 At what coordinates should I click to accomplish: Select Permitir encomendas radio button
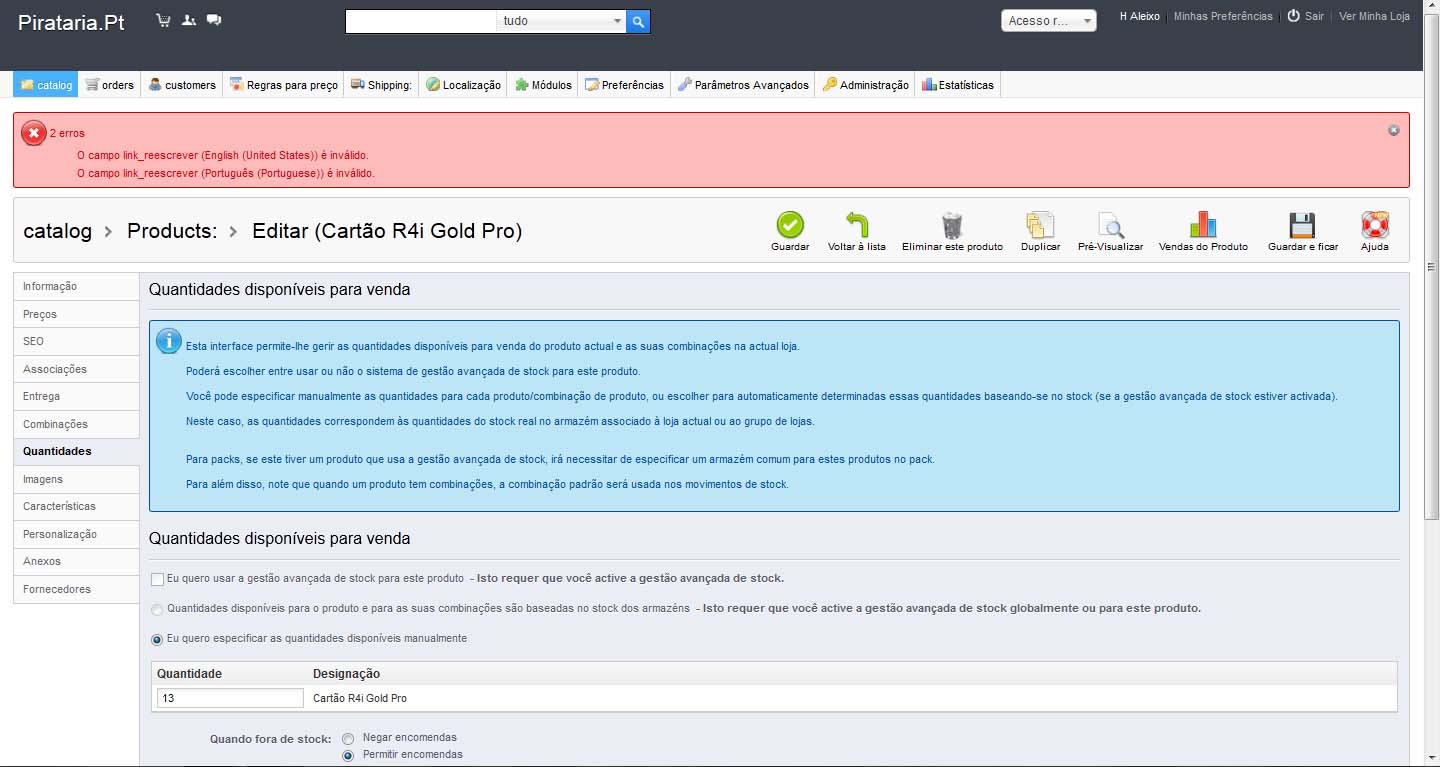tap(348, 755)
